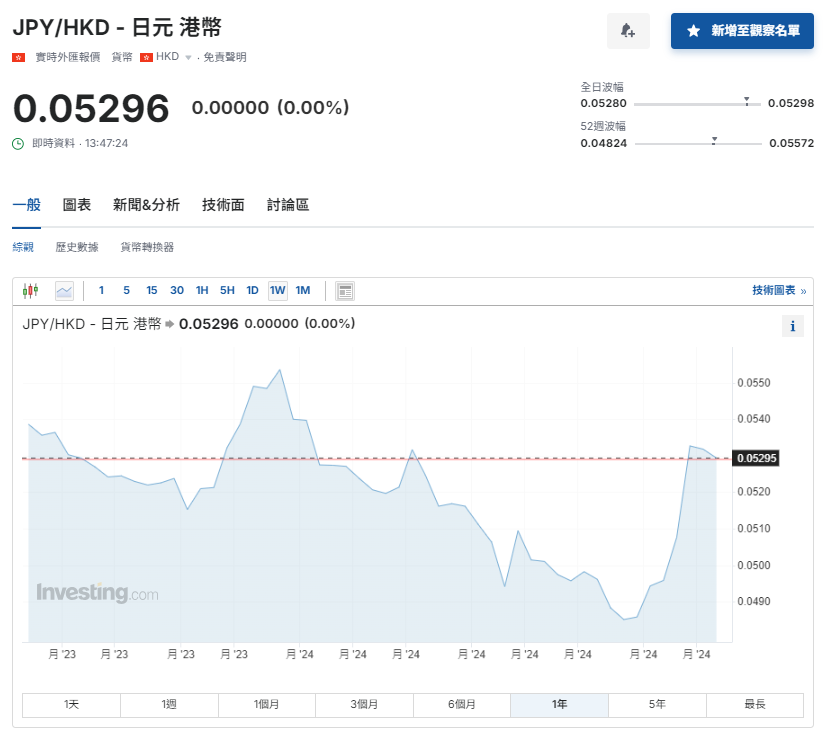827x751 pixels.
Task: Open the 歷史數據 sub-tab
Action: [76, 246]
